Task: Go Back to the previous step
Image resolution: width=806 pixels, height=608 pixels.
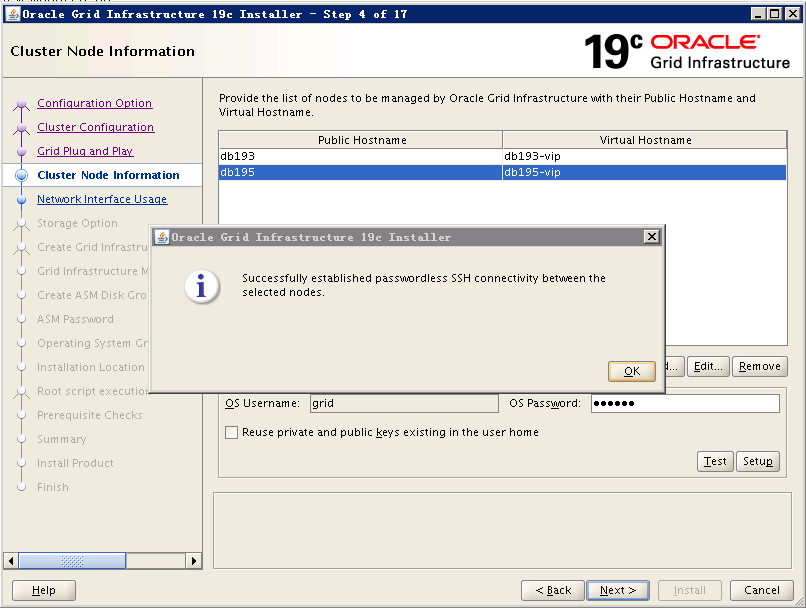Action: point(553,591)
